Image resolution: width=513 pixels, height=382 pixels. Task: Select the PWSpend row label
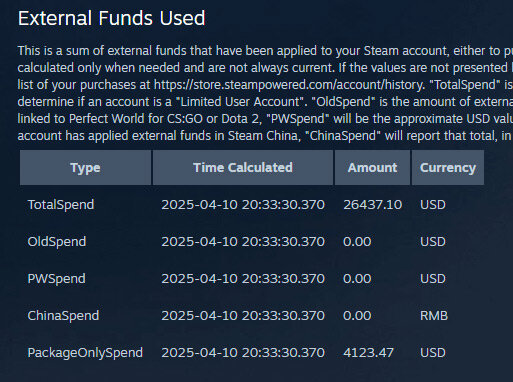coord(56,279)
